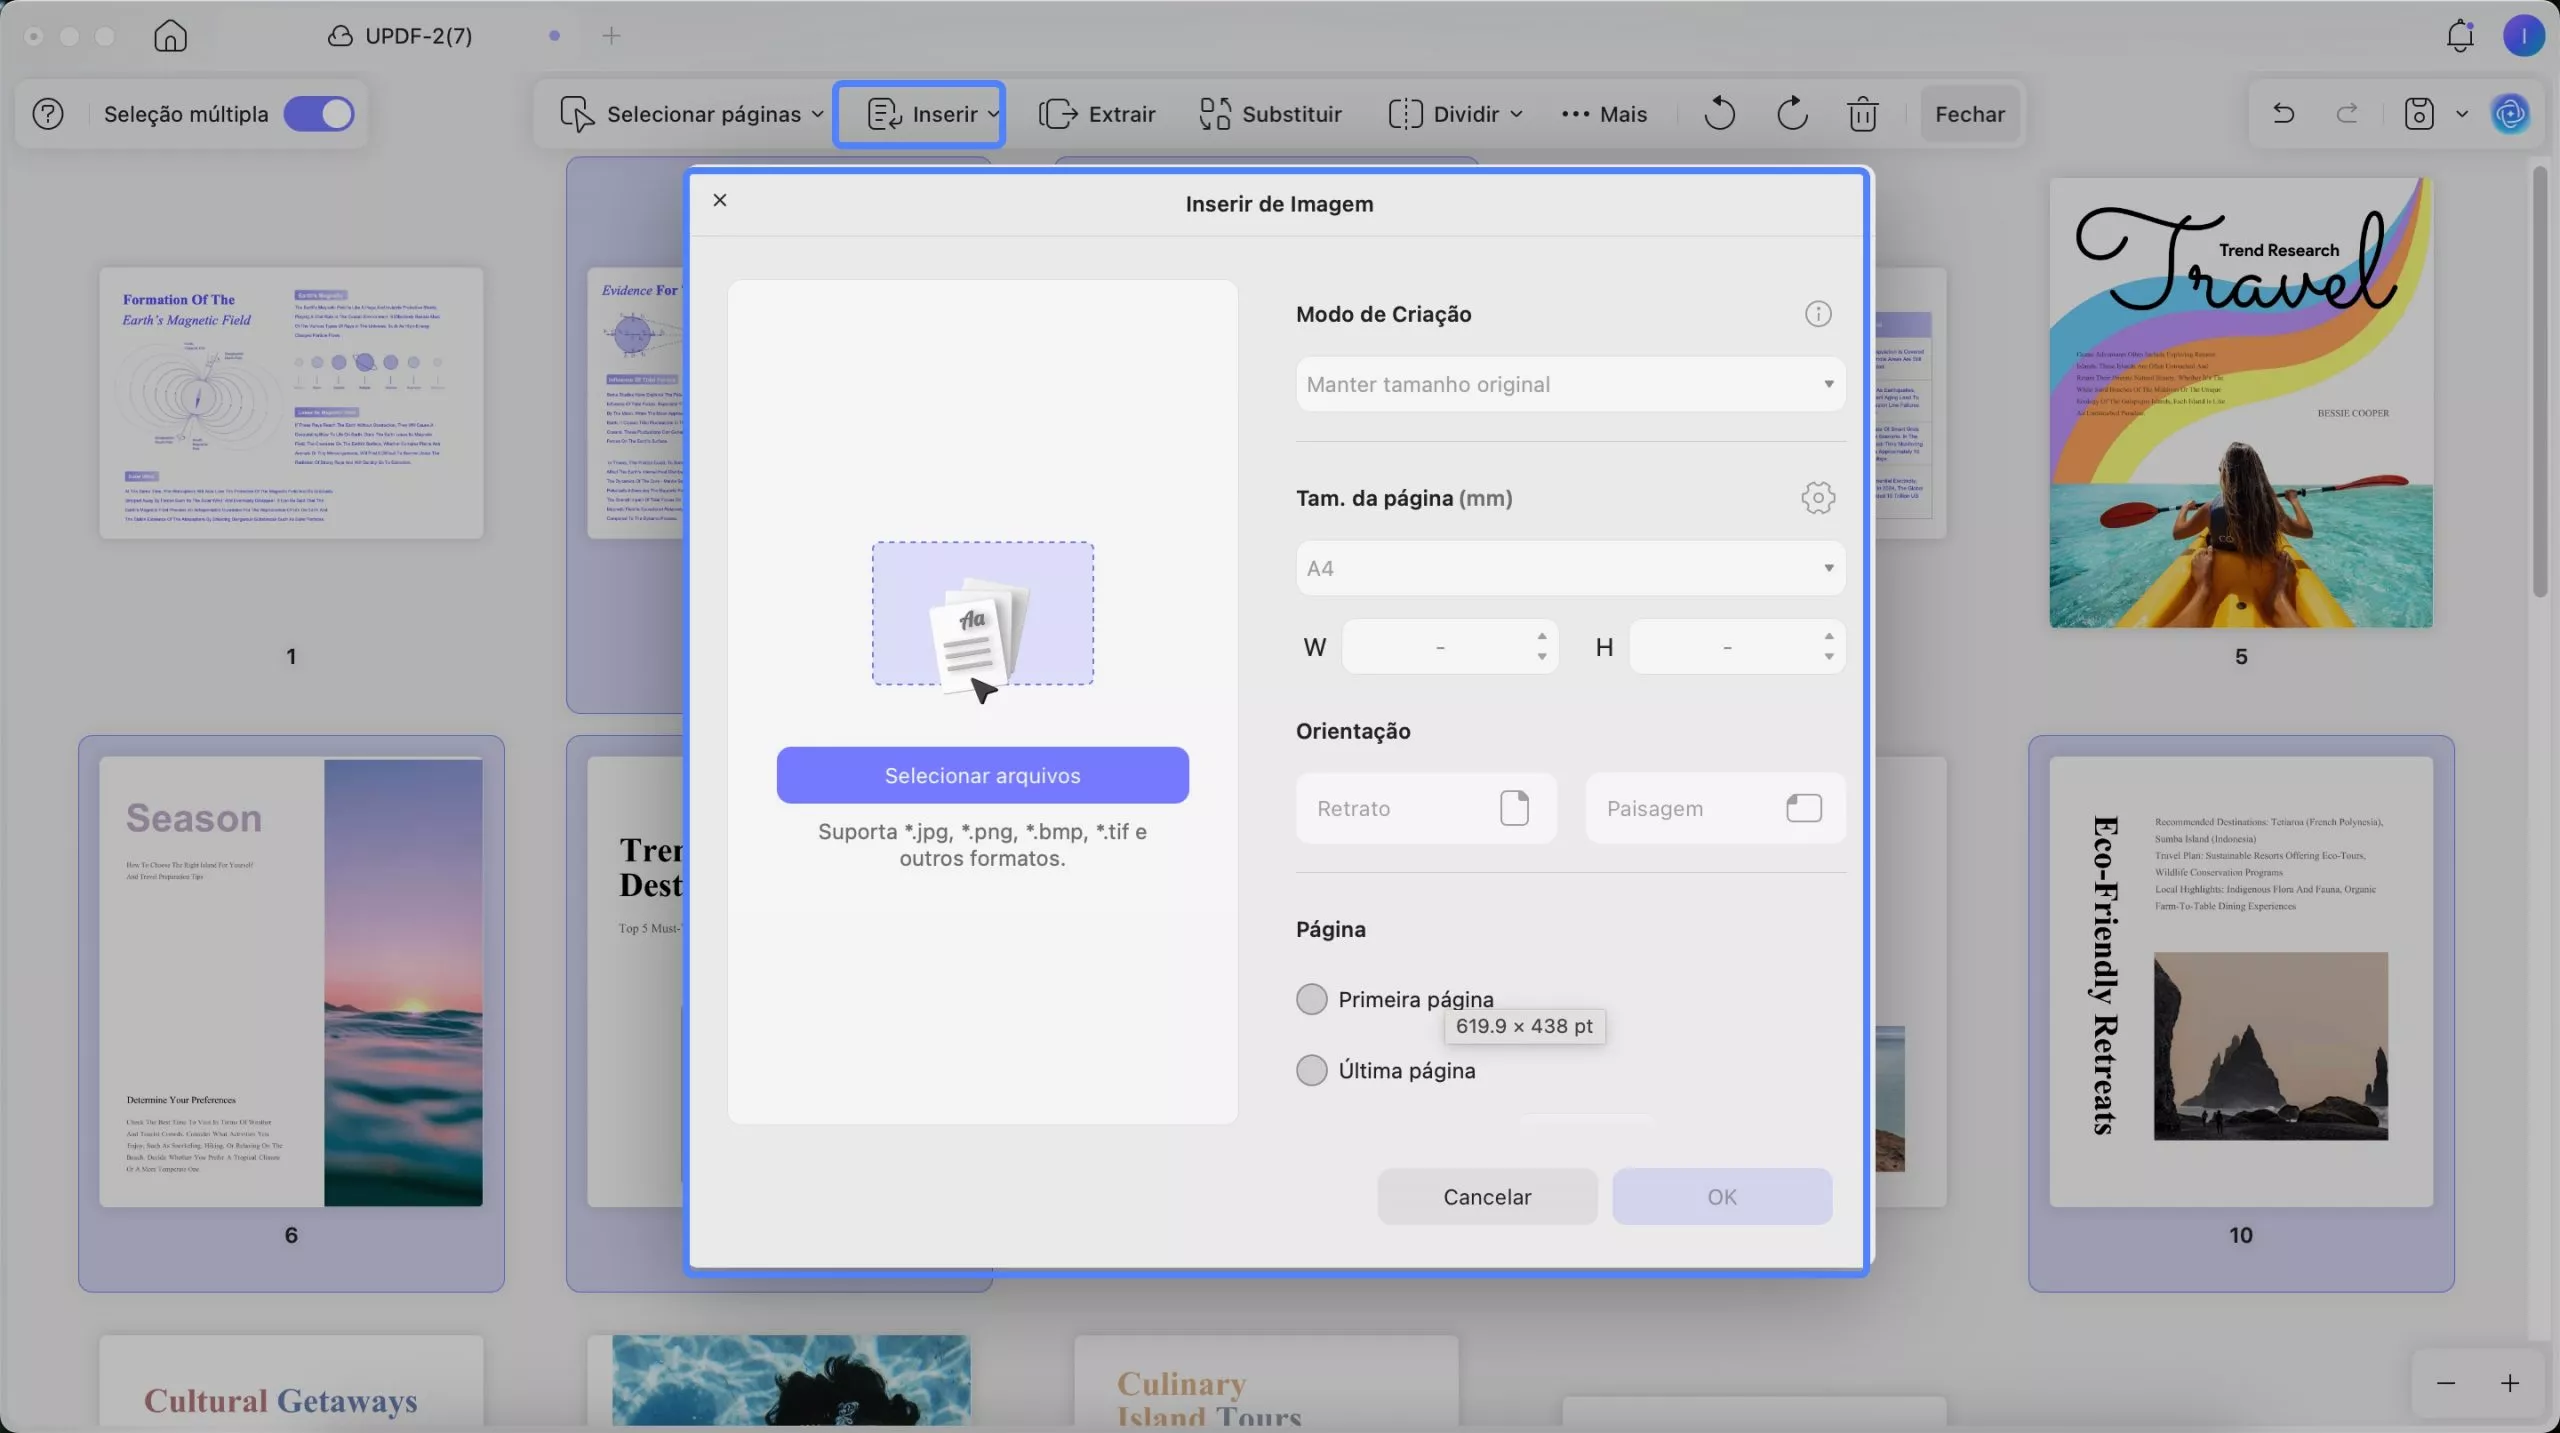Open the Manter tamanho original dropdown
The image size is (2560, 1433).
(1570, 384)
